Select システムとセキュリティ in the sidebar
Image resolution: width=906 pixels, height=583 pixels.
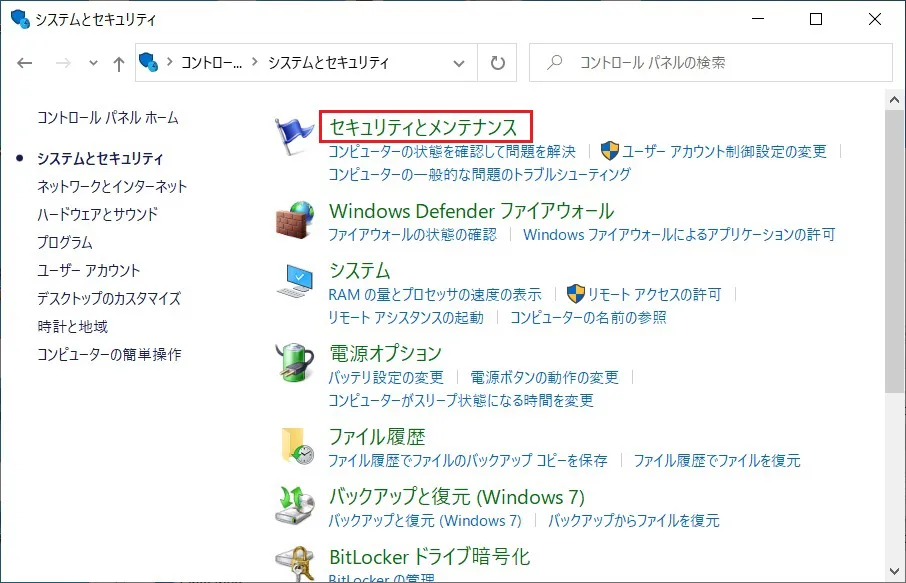(100, 158)
